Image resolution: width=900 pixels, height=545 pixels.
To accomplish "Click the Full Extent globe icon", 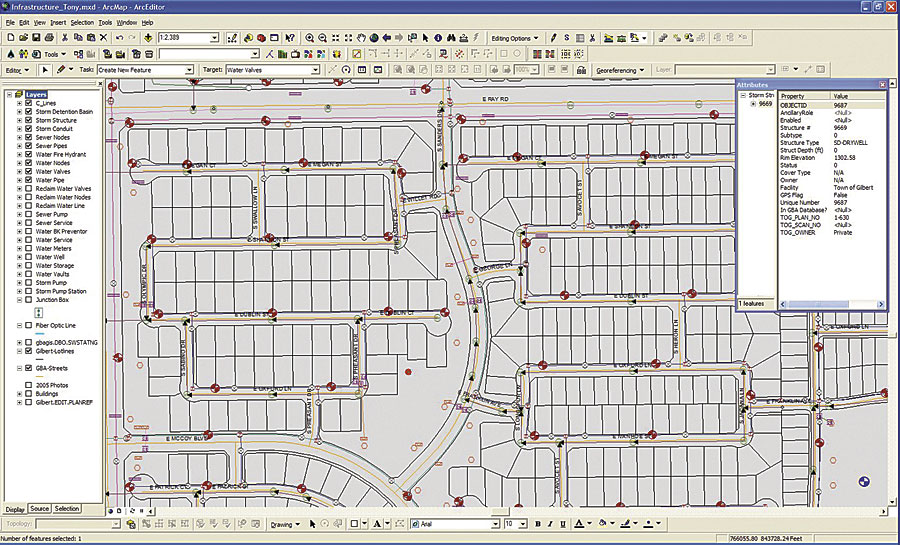I will (374, 38).
